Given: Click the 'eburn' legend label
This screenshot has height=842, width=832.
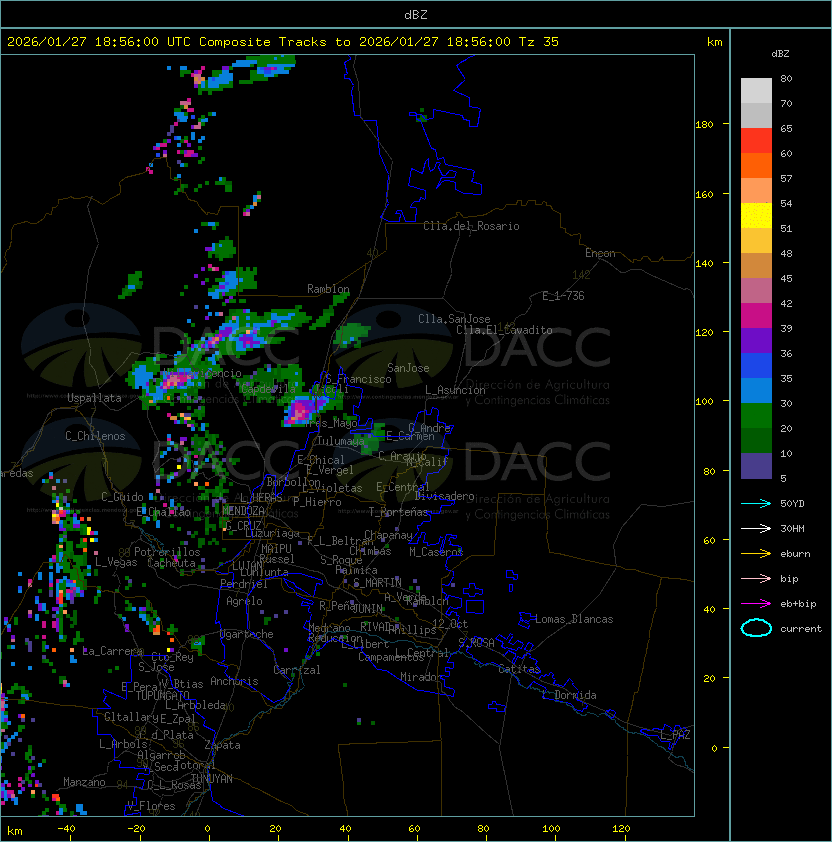Looking at the screenshot, I should [x=795, y=553].
